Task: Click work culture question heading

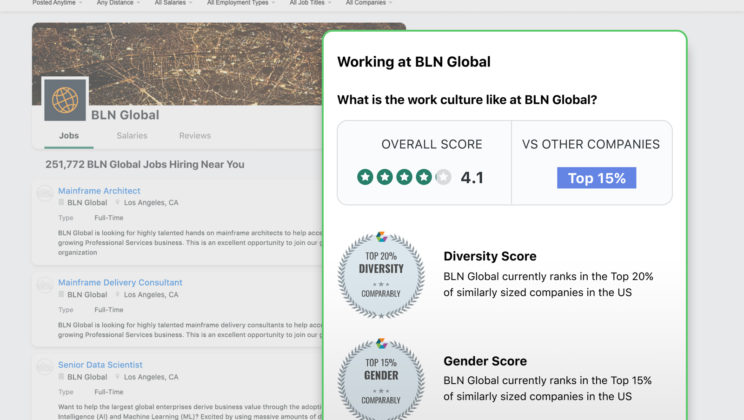Action: coord(467,100)
